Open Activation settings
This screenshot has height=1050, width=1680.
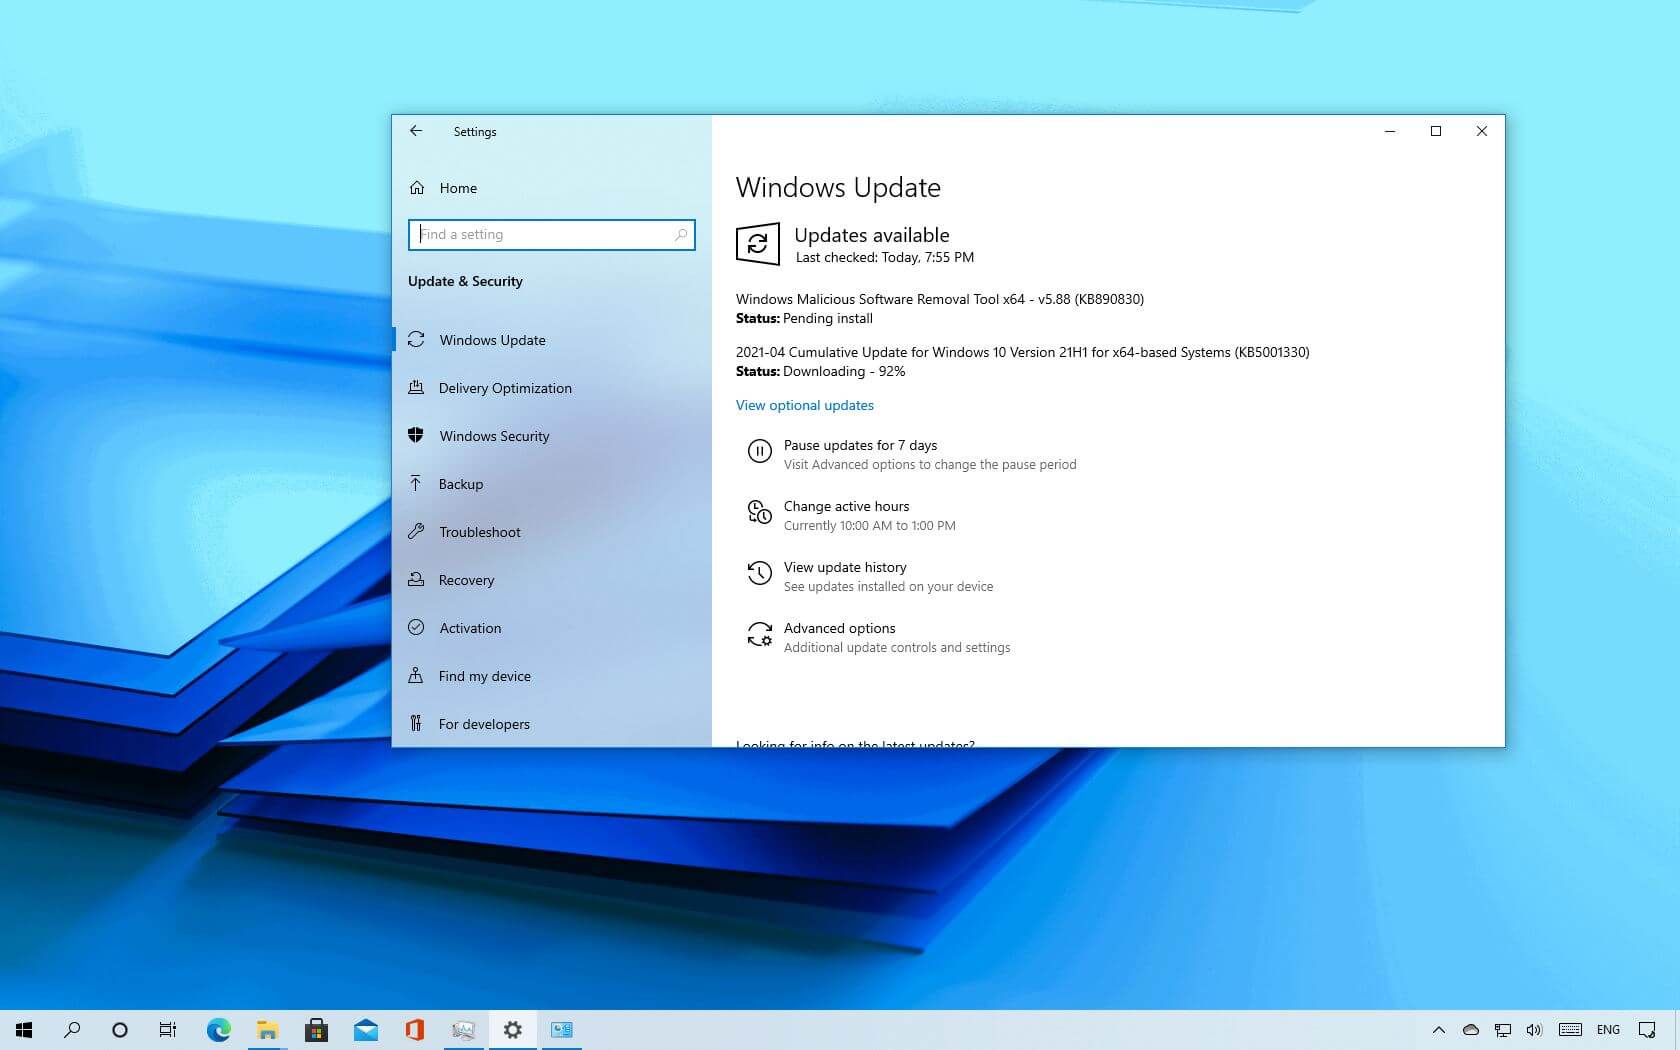[551, 628]
